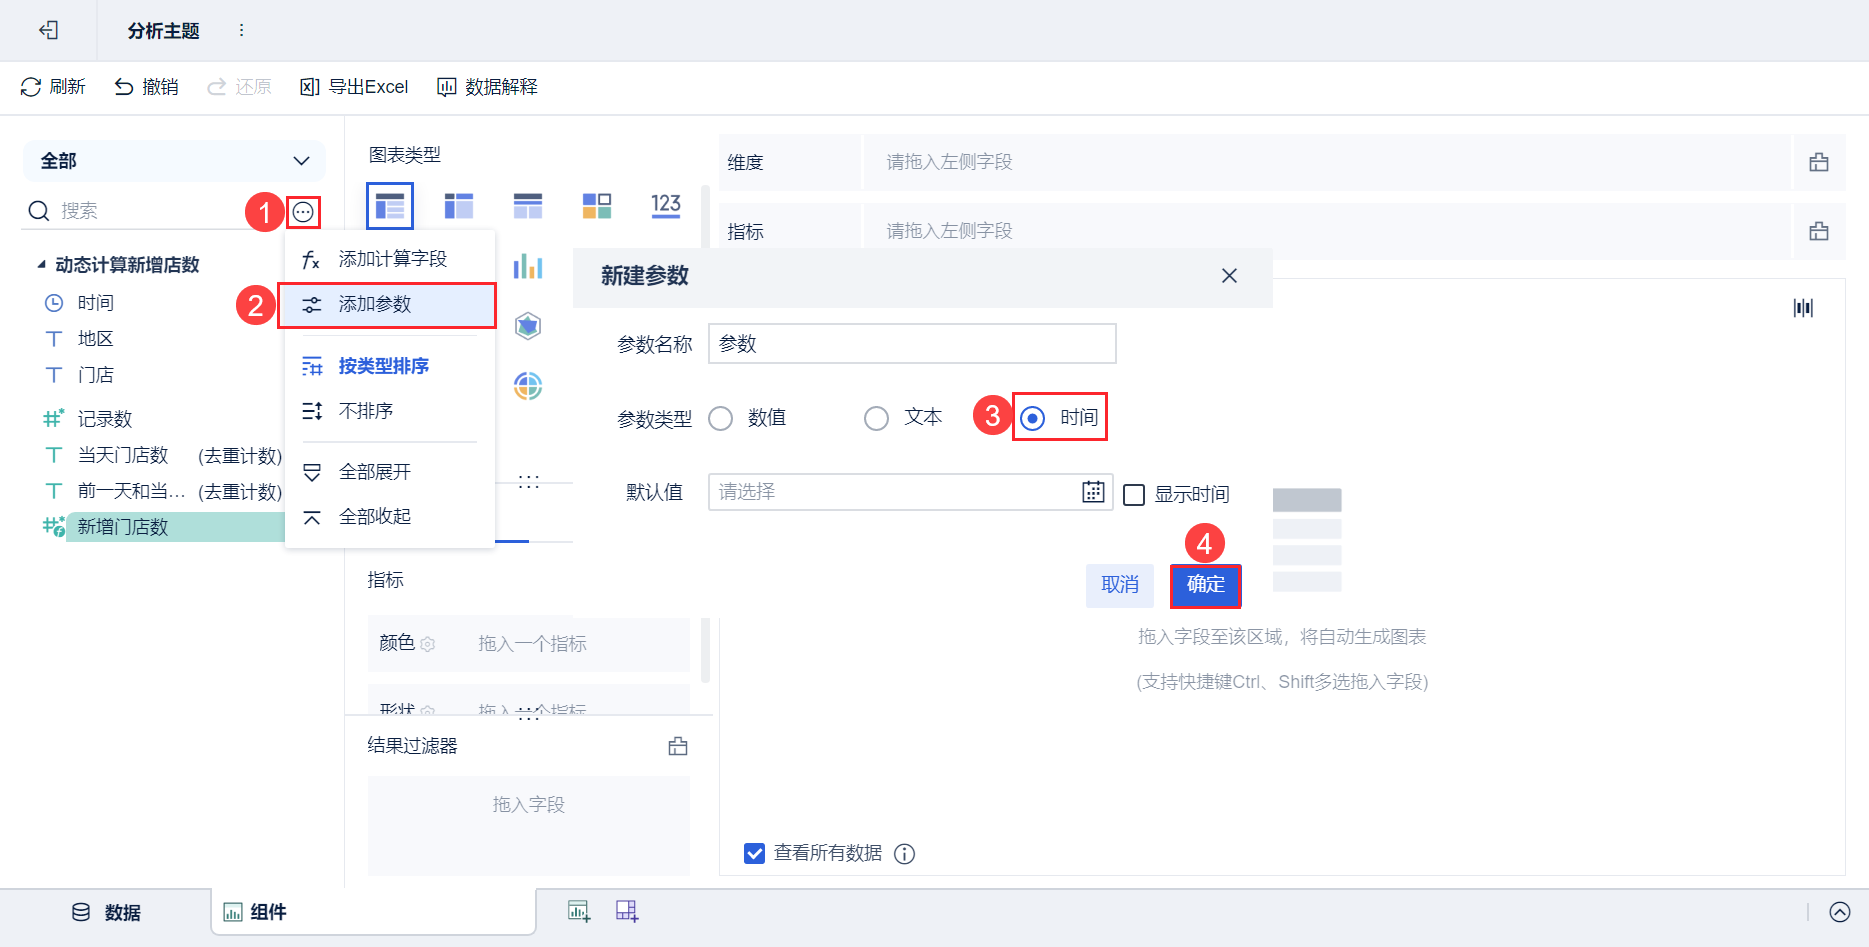Screen dimensions: 1869x947
Task: Choose 添加参数 from the menu
Action: [x=388, y=304]
